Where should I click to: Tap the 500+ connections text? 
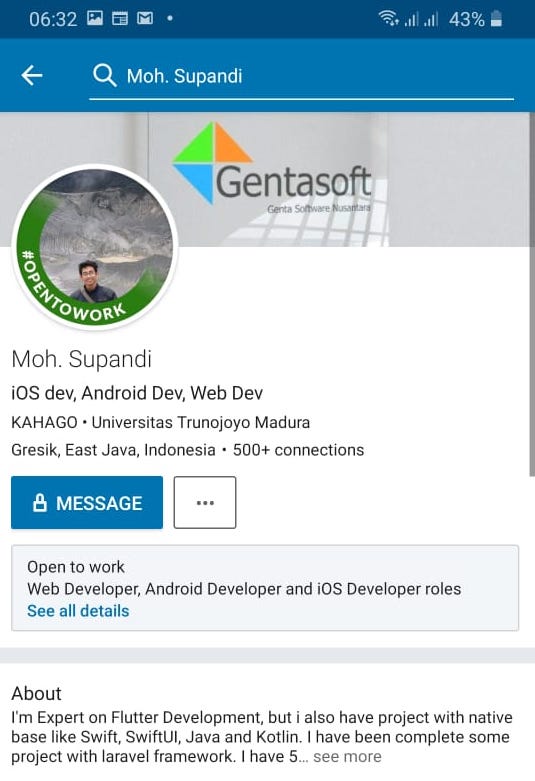coord(298,450)
